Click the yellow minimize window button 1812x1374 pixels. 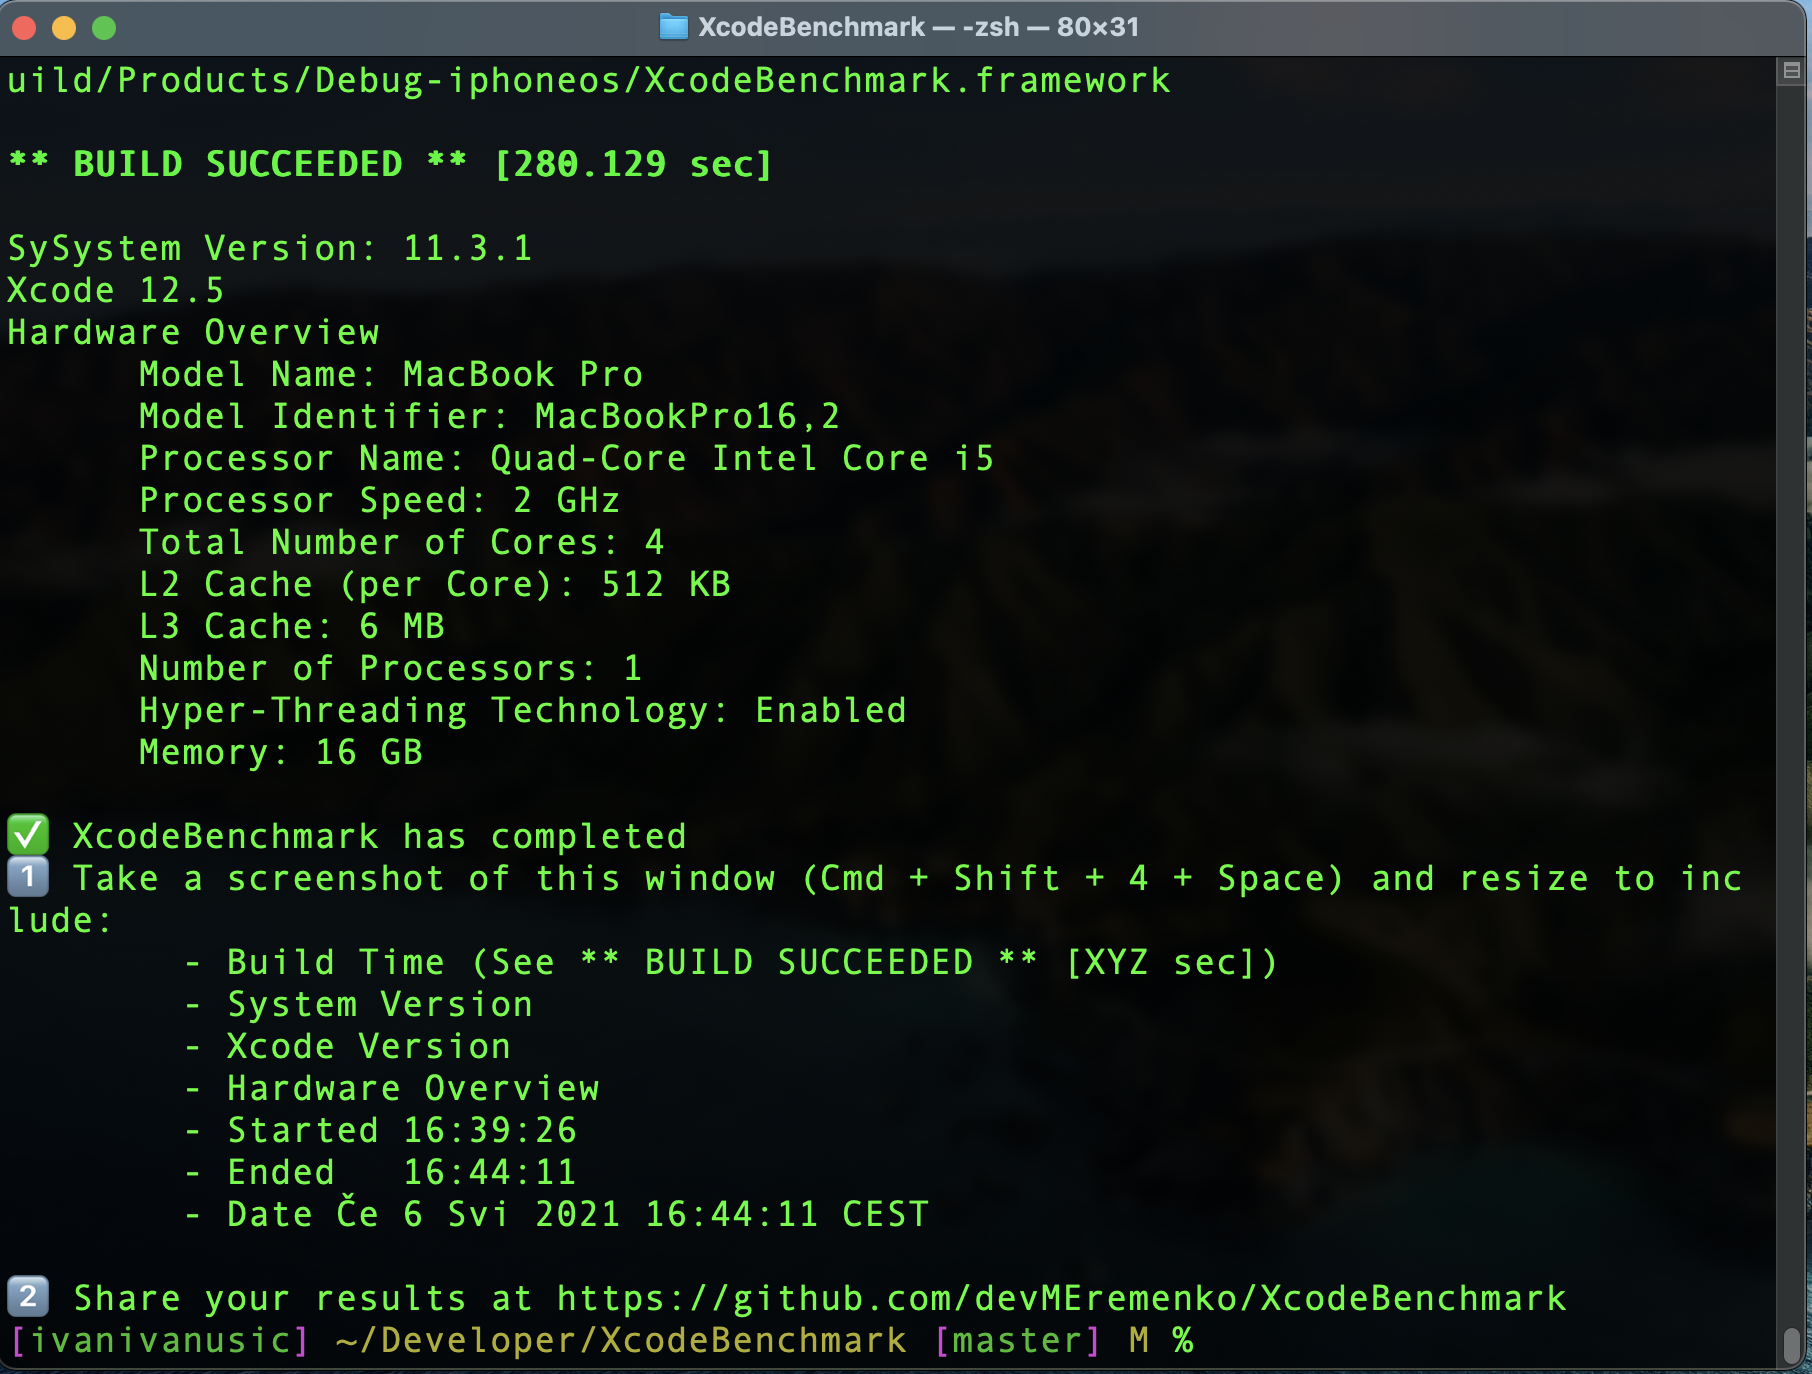pyautogui.click(x=64, y=28)
